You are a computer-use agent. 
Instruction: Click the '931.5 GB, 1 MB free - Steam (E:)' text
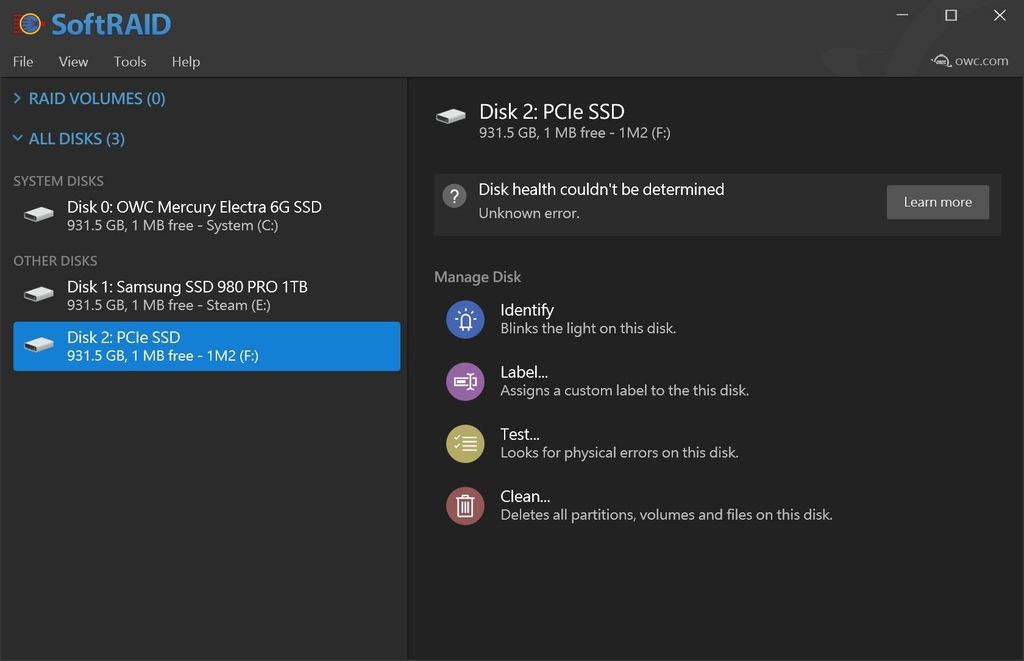[168, 305]
